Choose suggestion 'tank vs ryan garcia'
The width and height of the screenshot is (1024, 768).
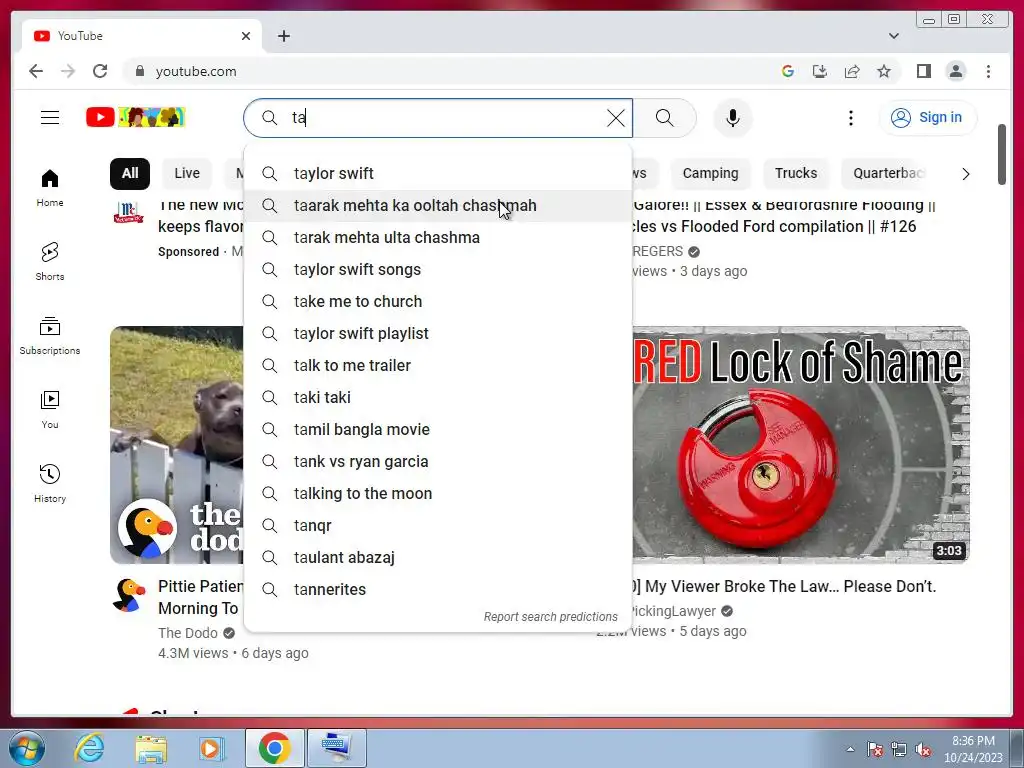438,462
